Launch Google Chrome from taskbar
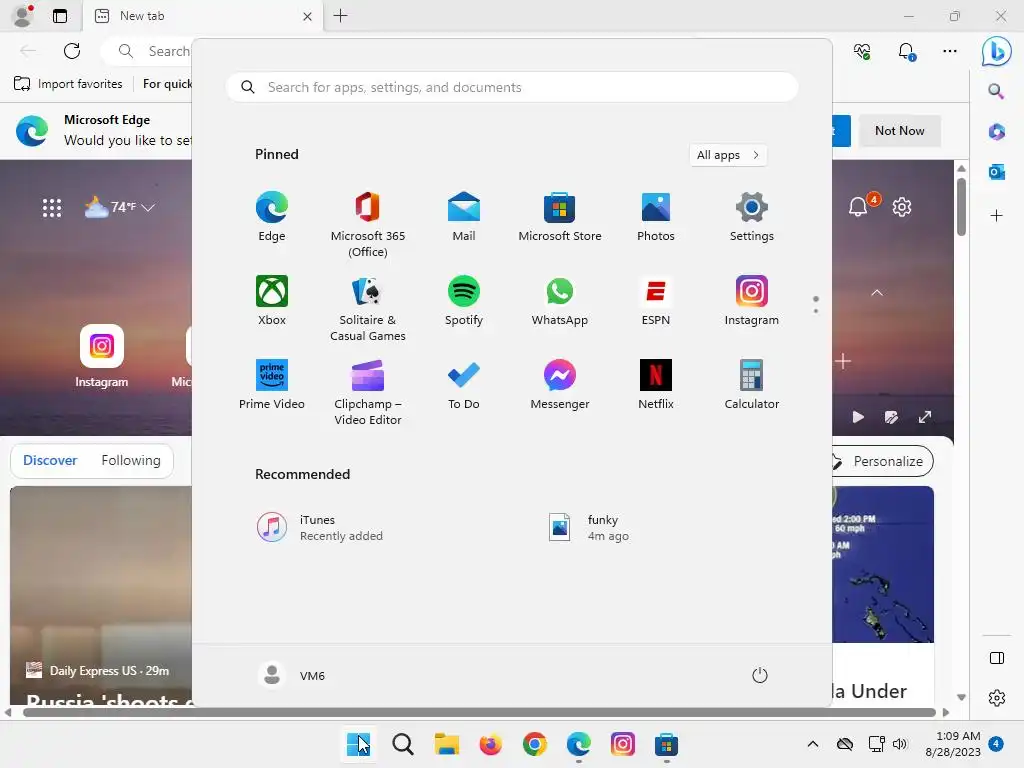This screenshot has height=768, width=1024. 535,744
